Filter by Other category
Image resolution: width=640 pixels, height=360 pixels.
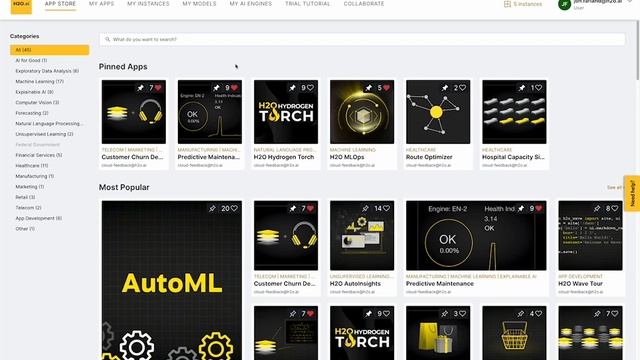click(25, 229)
